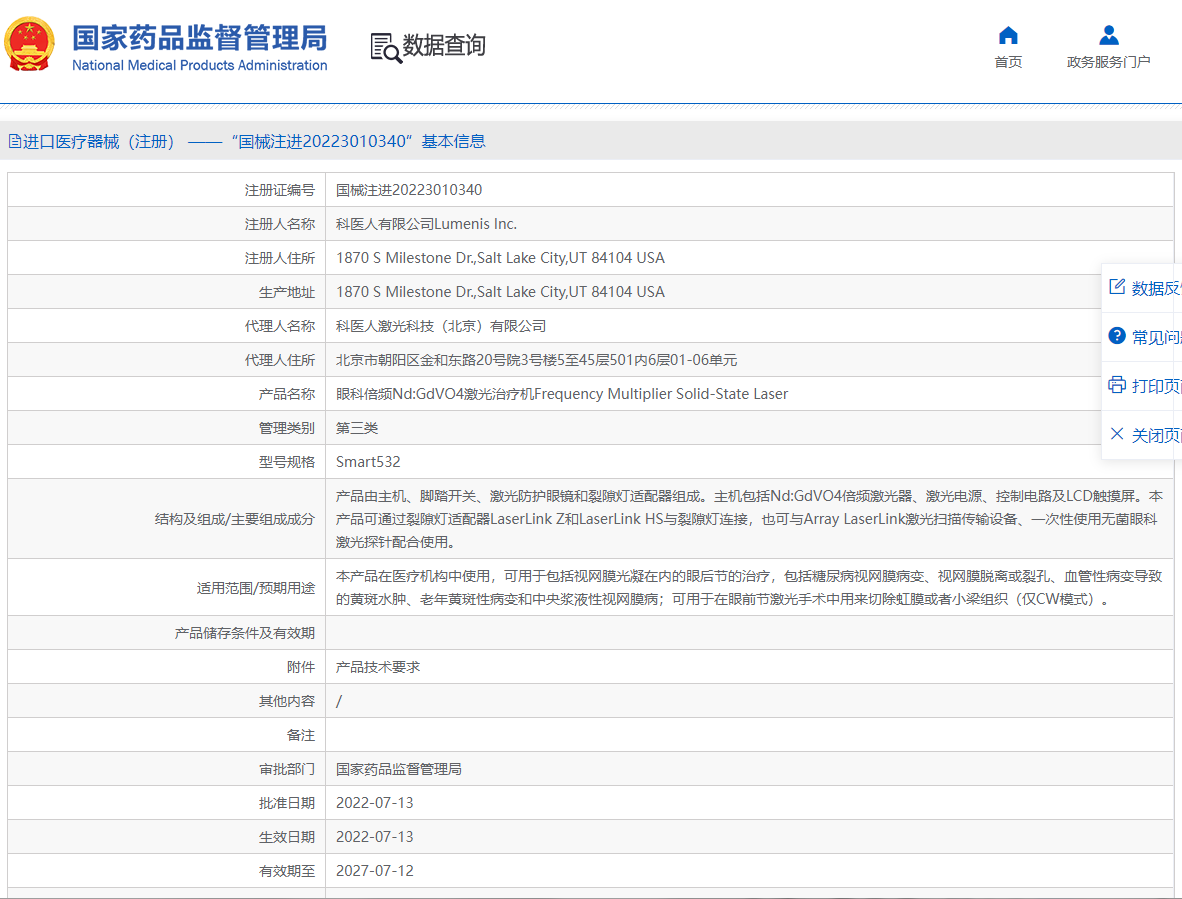Viewport: 1182px width, 899px height.
Task: Open the 产品技术要求 attachment
Action: (x=378, y=667)
